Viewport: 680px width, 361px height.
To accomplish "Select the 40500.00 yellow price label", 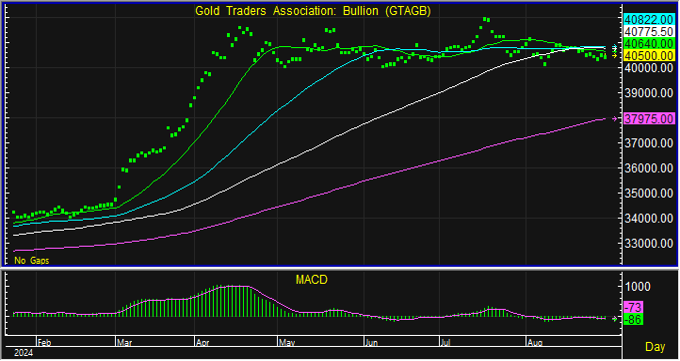I will pyautogui.click(x=649, y=56).
